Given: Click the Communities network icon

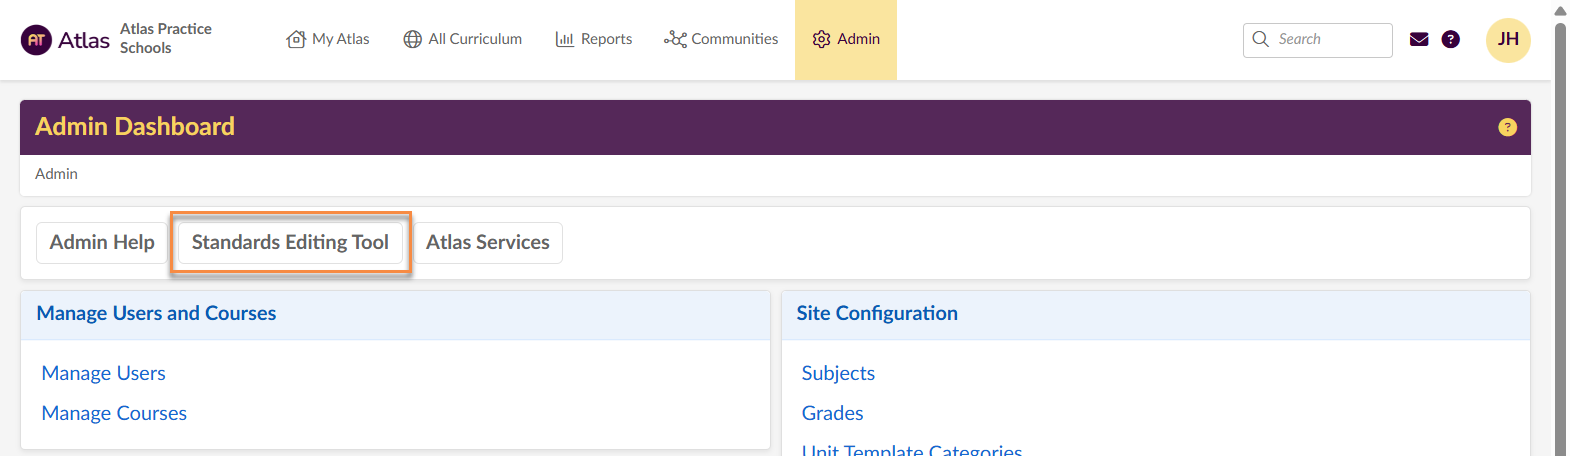Looking at the screenshot, I should (x=675, y=39).
